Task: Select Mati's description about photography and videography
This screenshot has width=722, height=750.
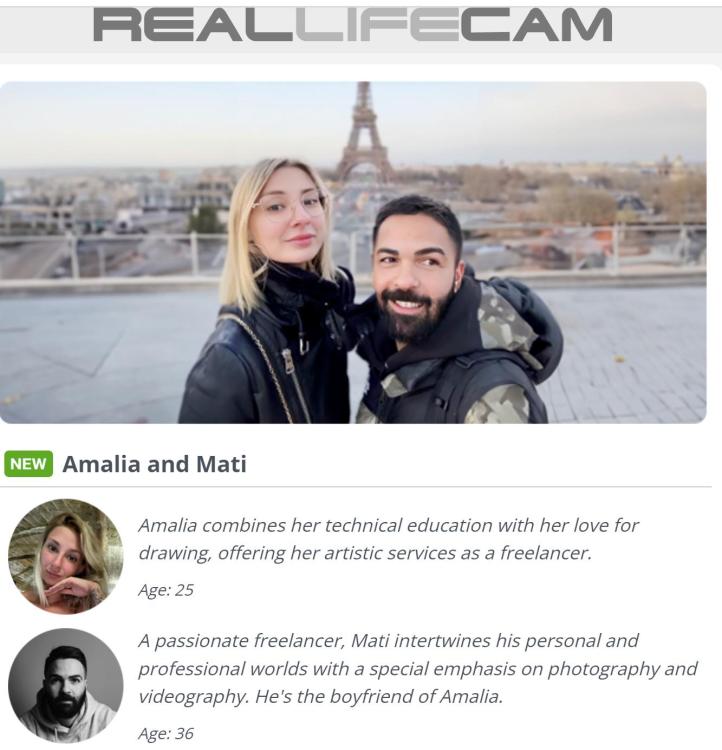Action: (417, 668)
